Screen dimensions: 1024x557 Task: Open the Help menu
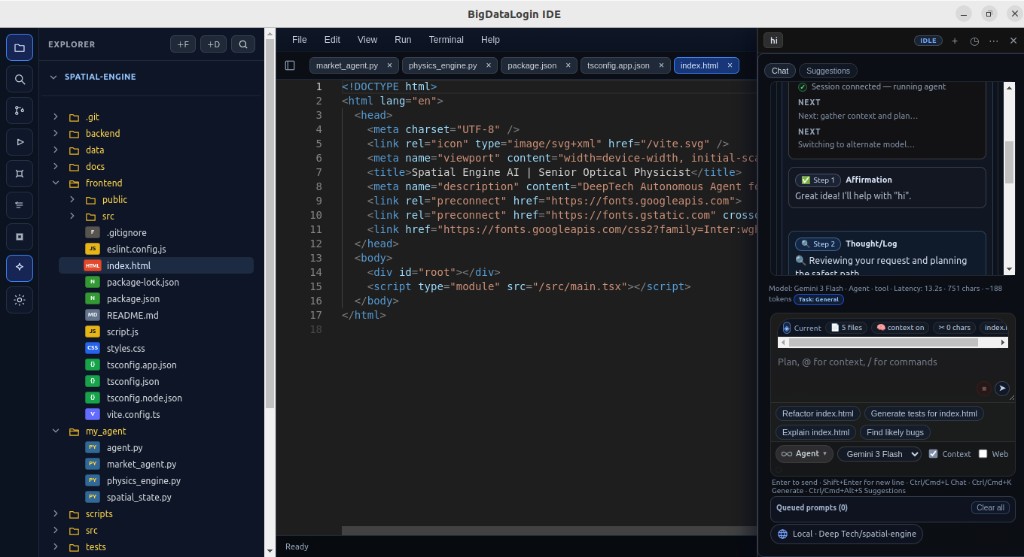(x=490, y=40)
